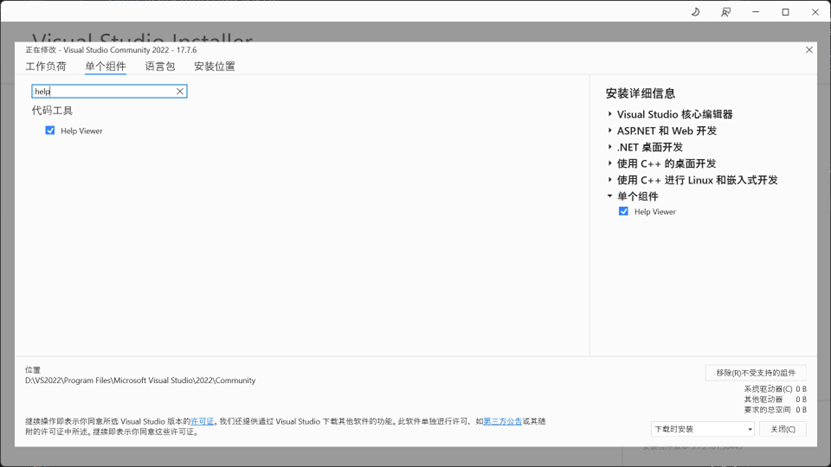Image resolution: width=831 pixels, height=467 pixels.
Task: Click the 系统驱动器(C) 0 B entry
Action: tap(775, 389)
